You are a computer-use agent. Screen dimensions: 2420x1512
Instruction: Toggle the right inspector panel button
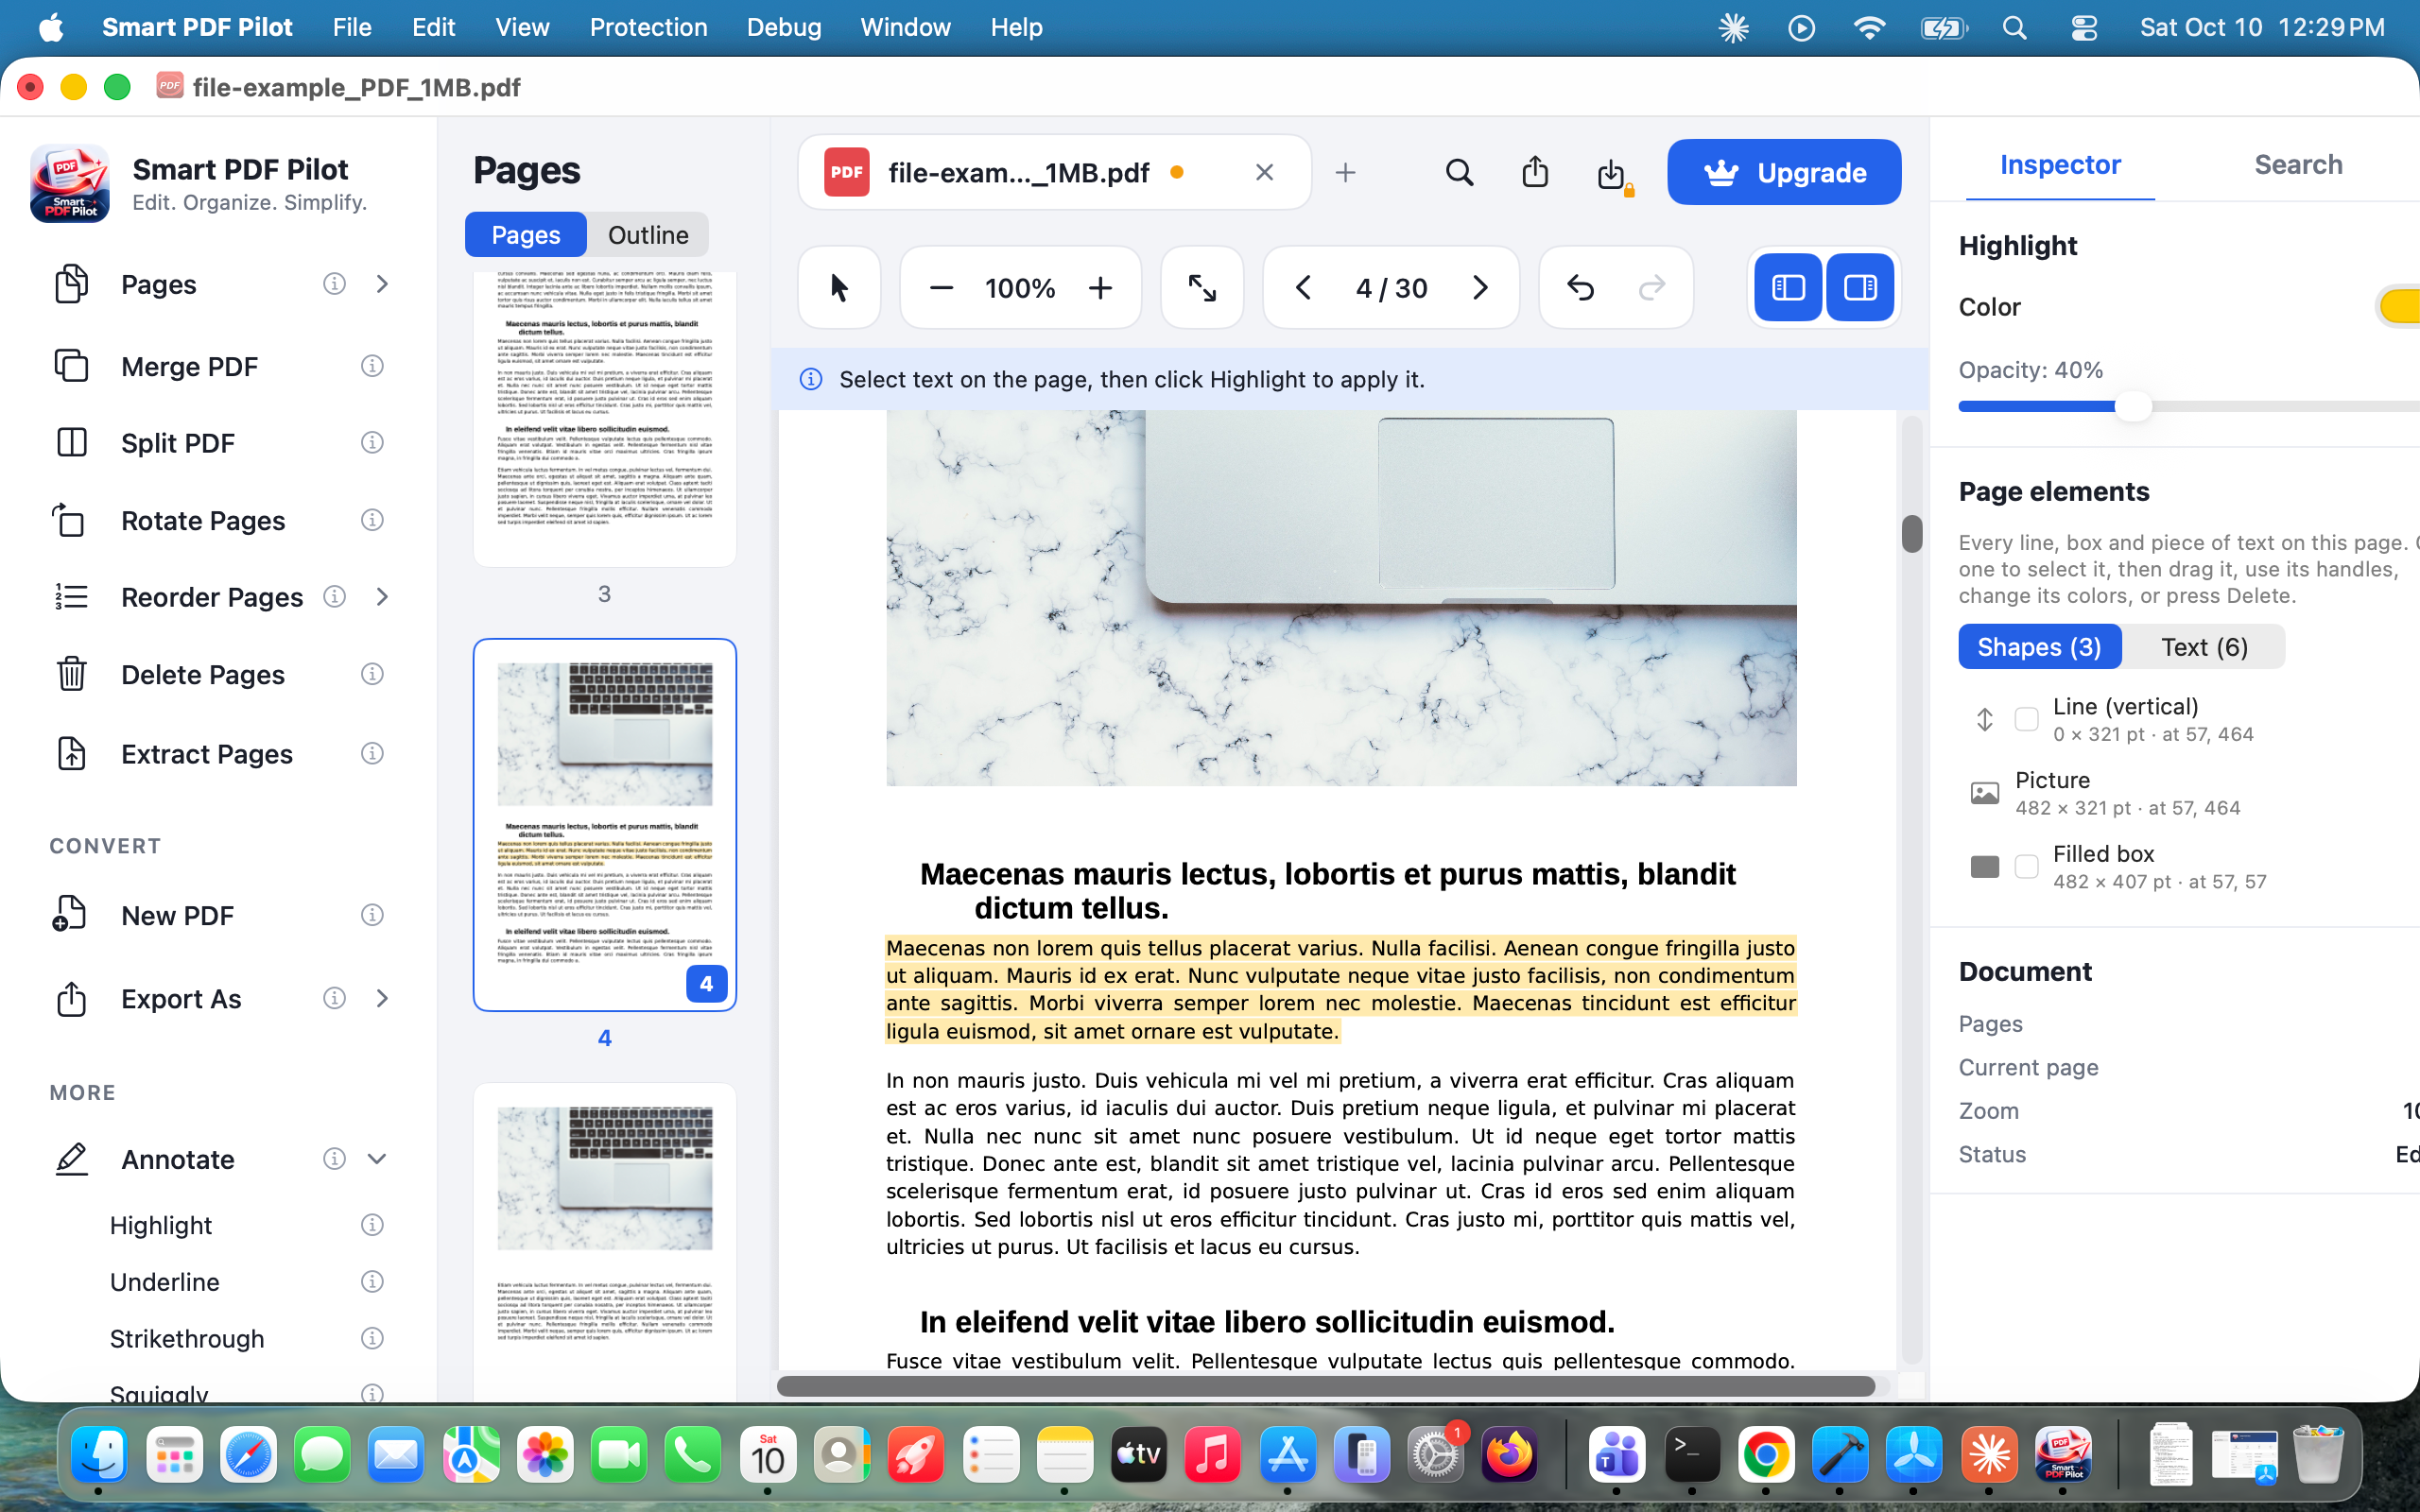[1860, 288]
